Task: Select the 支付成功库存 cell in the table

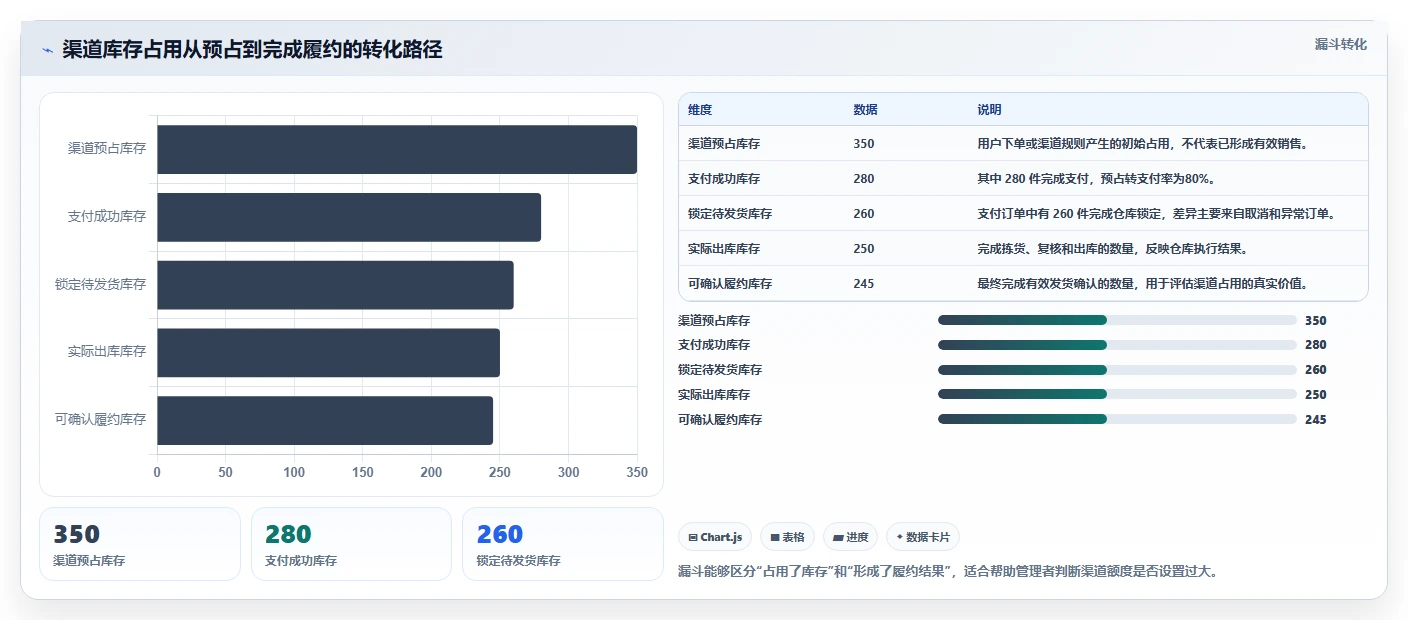Action: click(x=724, y=179)
